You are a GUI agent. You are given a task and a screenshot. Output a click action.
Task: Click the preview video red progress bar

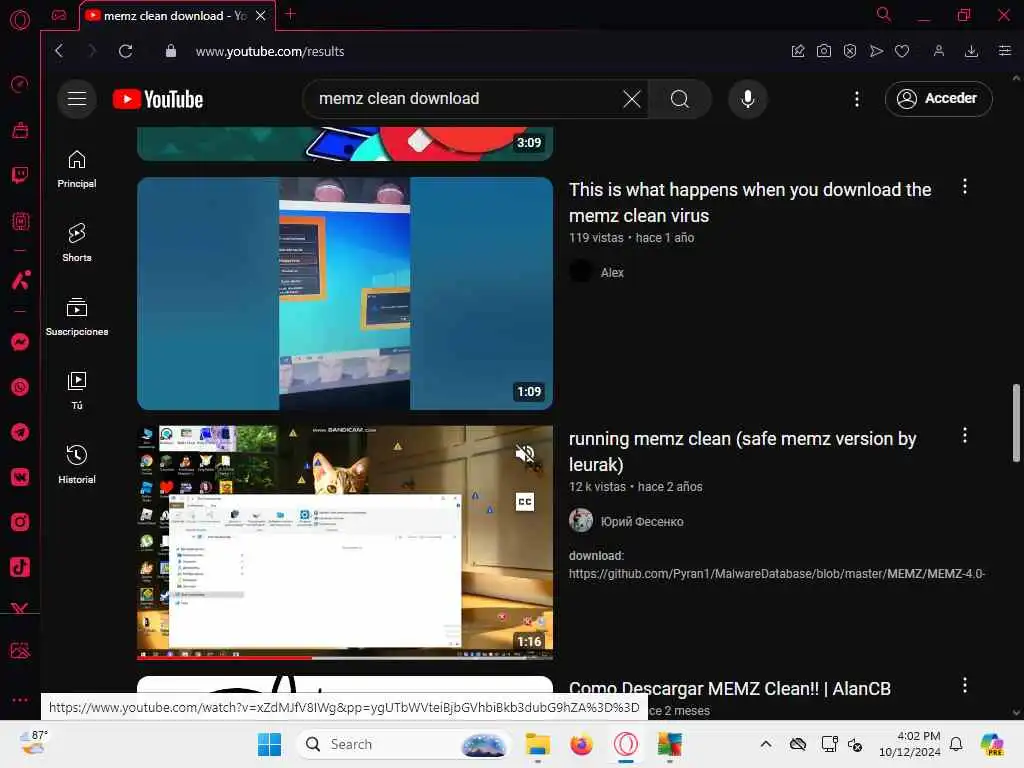point(224,658)
